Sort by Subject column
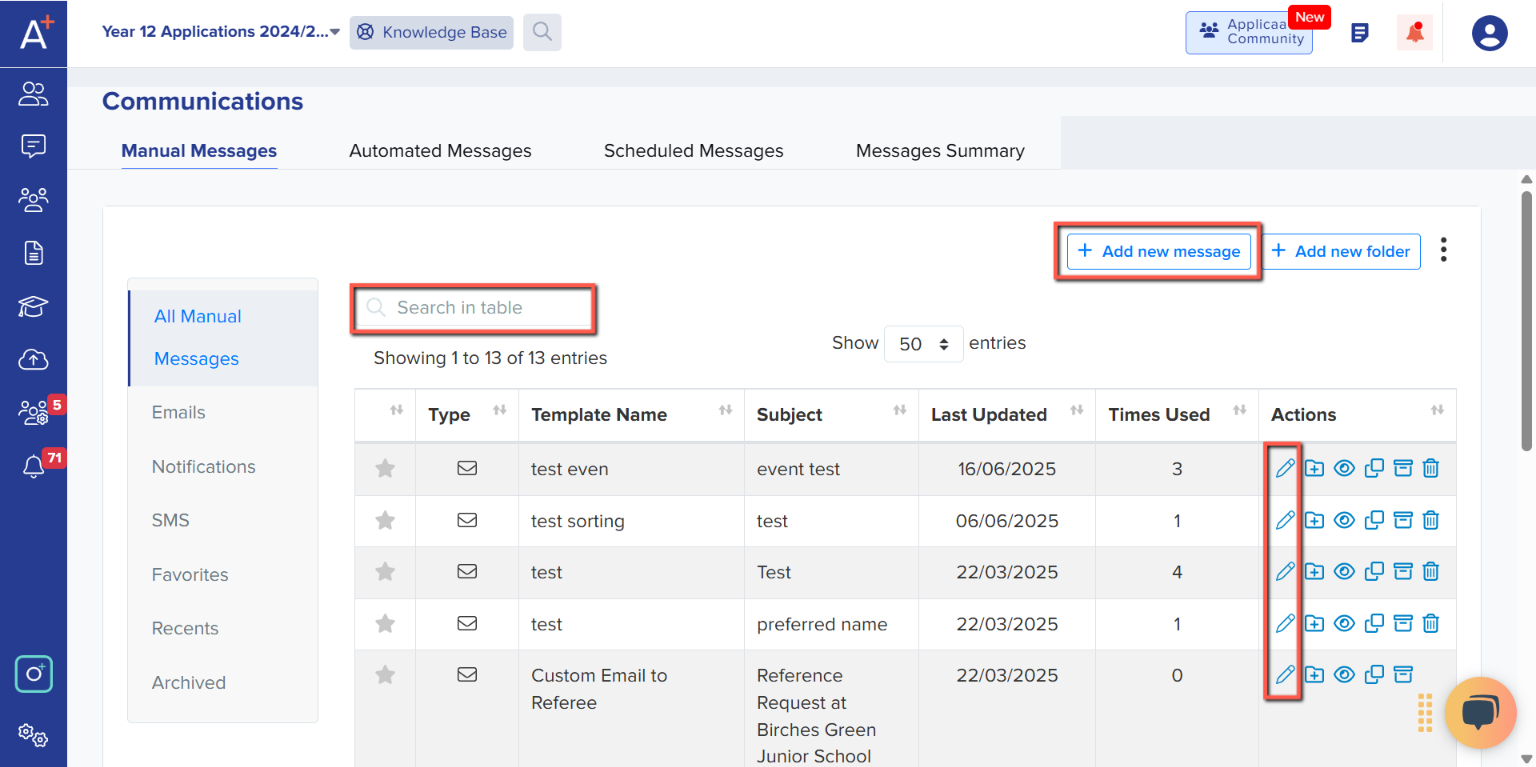 [x=831, y=415]
